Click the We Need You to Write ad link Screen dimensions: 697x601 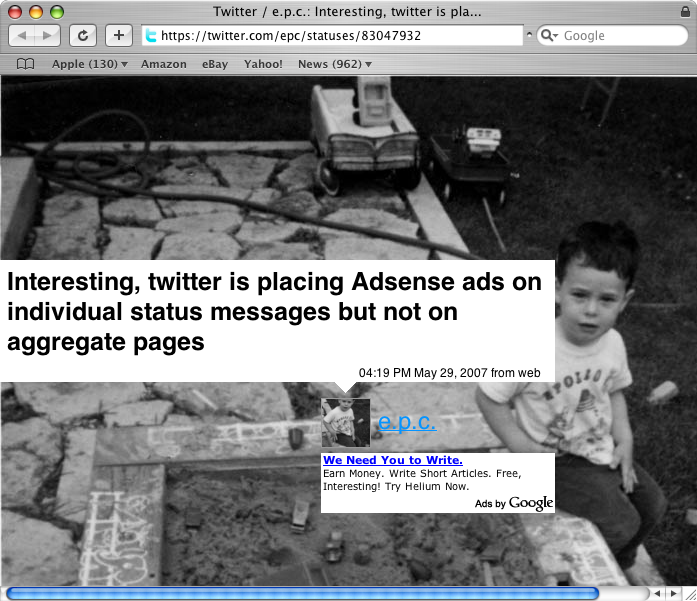coord(393,460)
